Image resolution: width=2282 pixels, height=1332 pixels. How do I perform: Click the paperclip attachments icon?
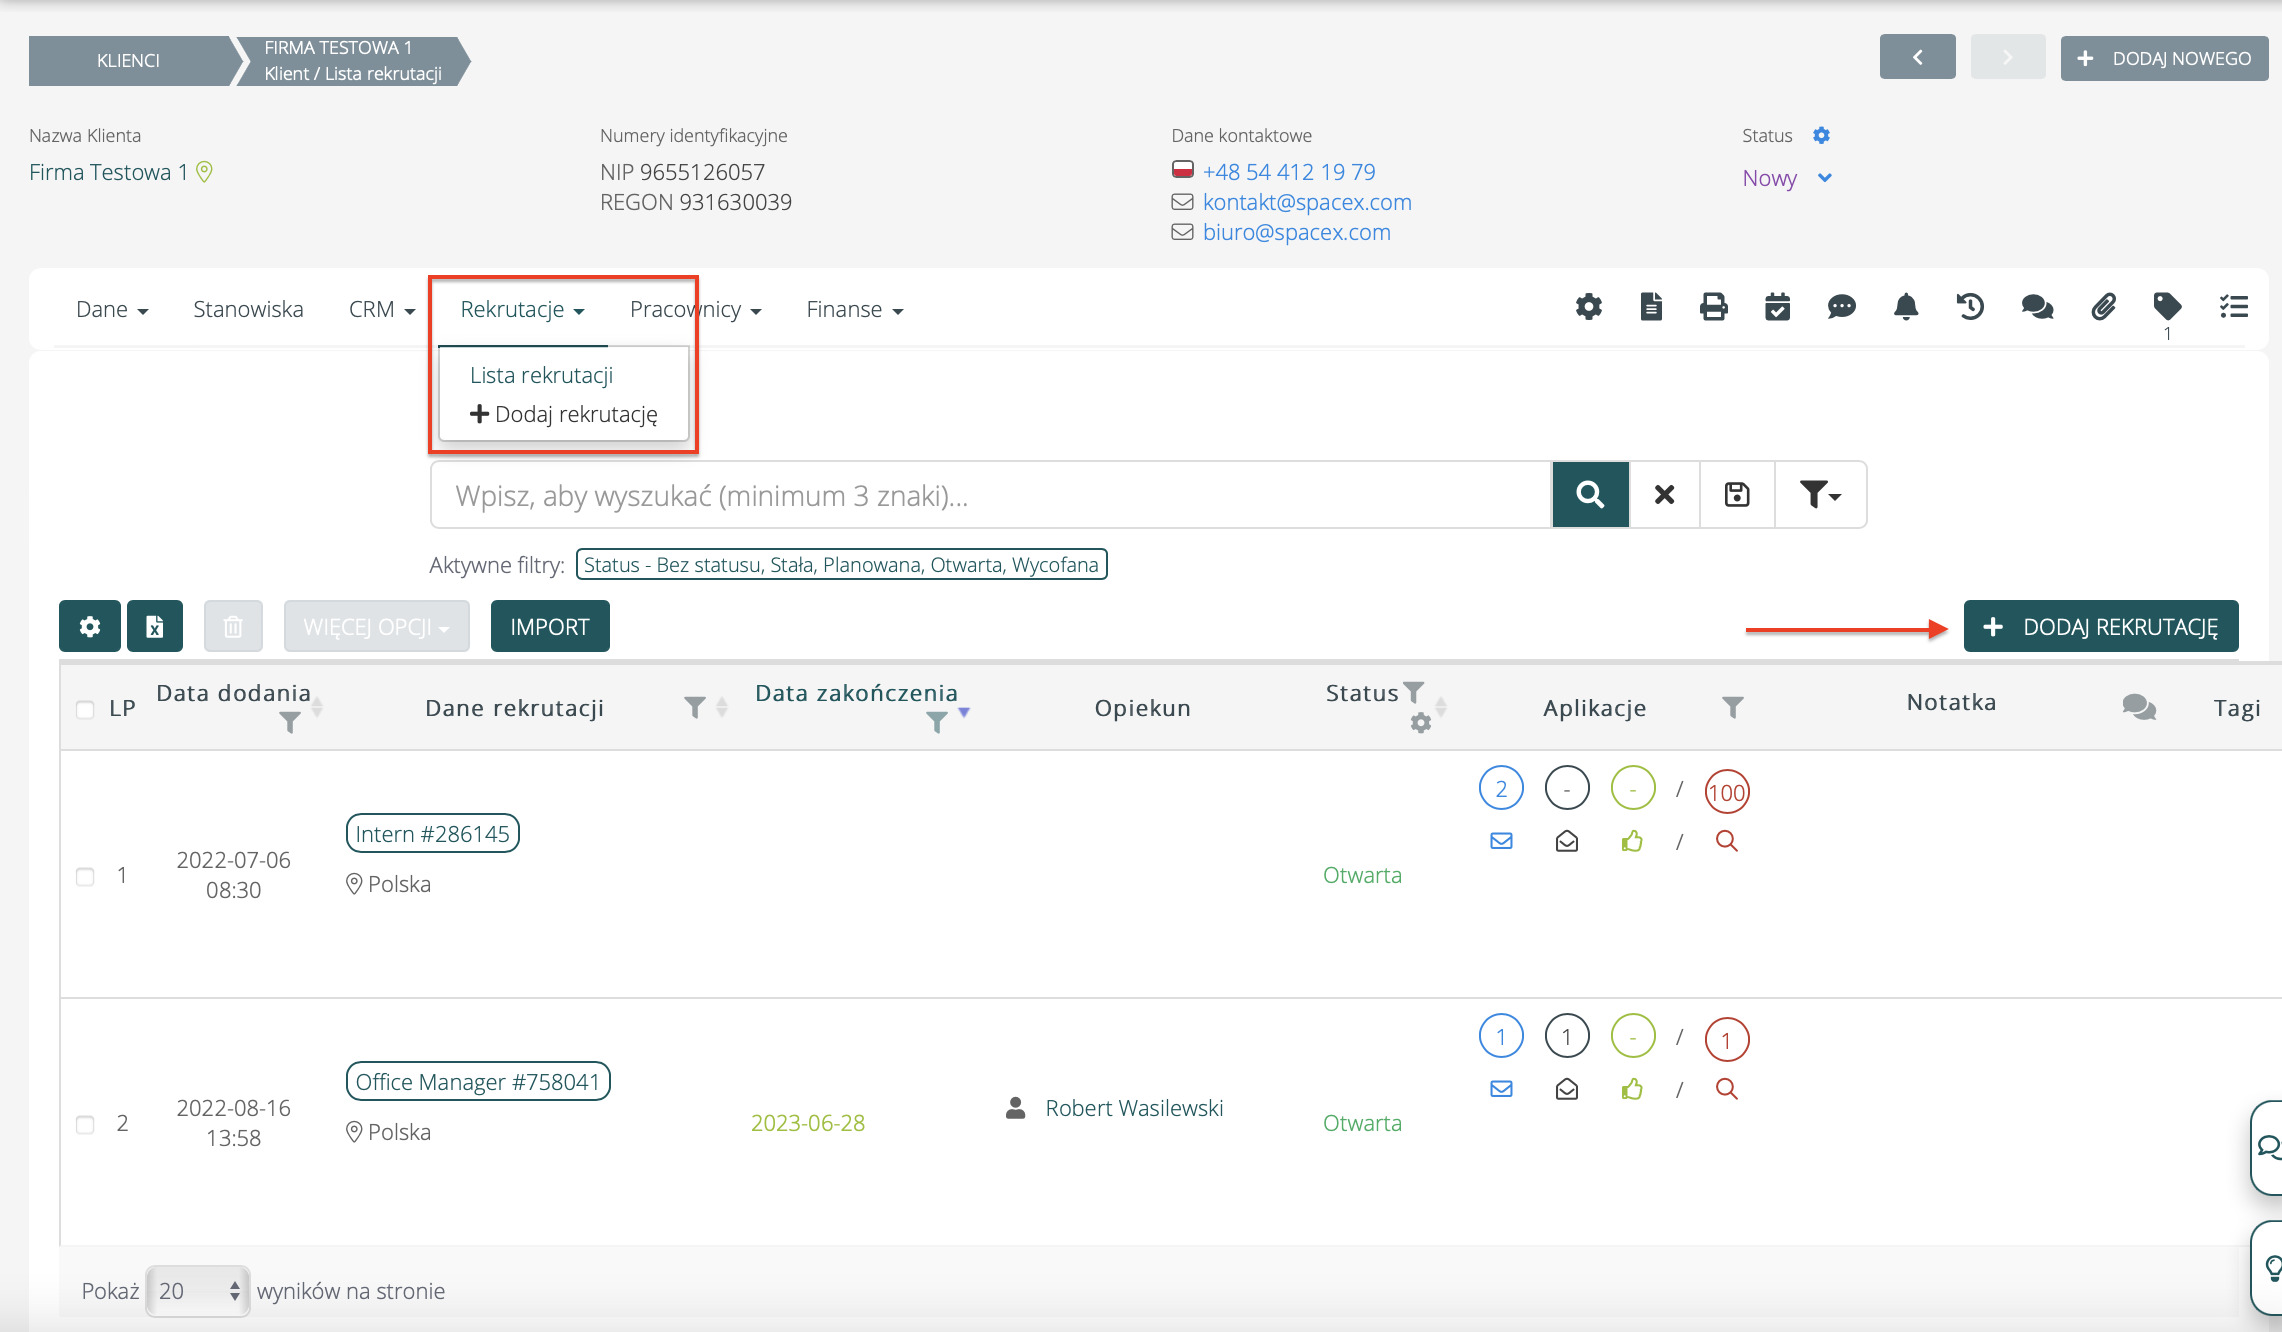pyautogui.click(x=2103, y=307)
